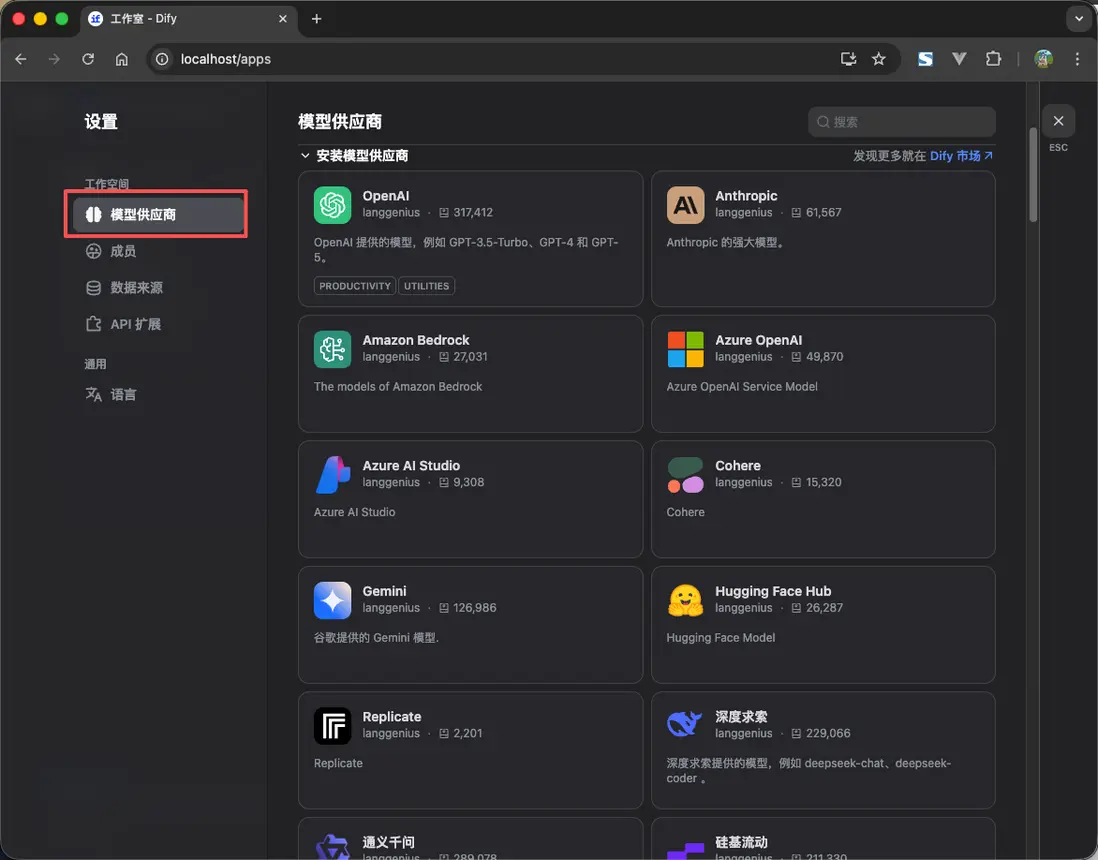Viewport: 1098px width, 860px height.
Task: Open the Dify 市场 link
Action: pos(961,155)
